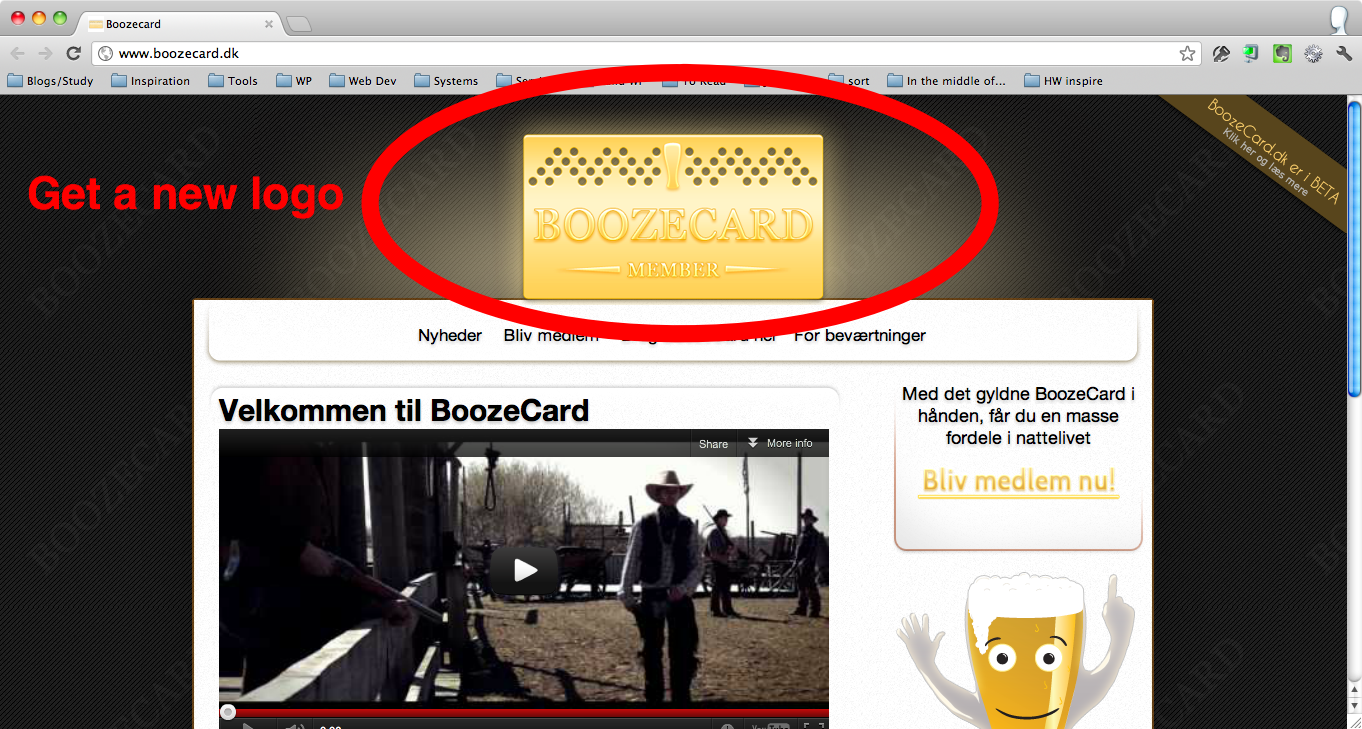Open the Web Dev bookmarks folder

click(x=363, y=81)
